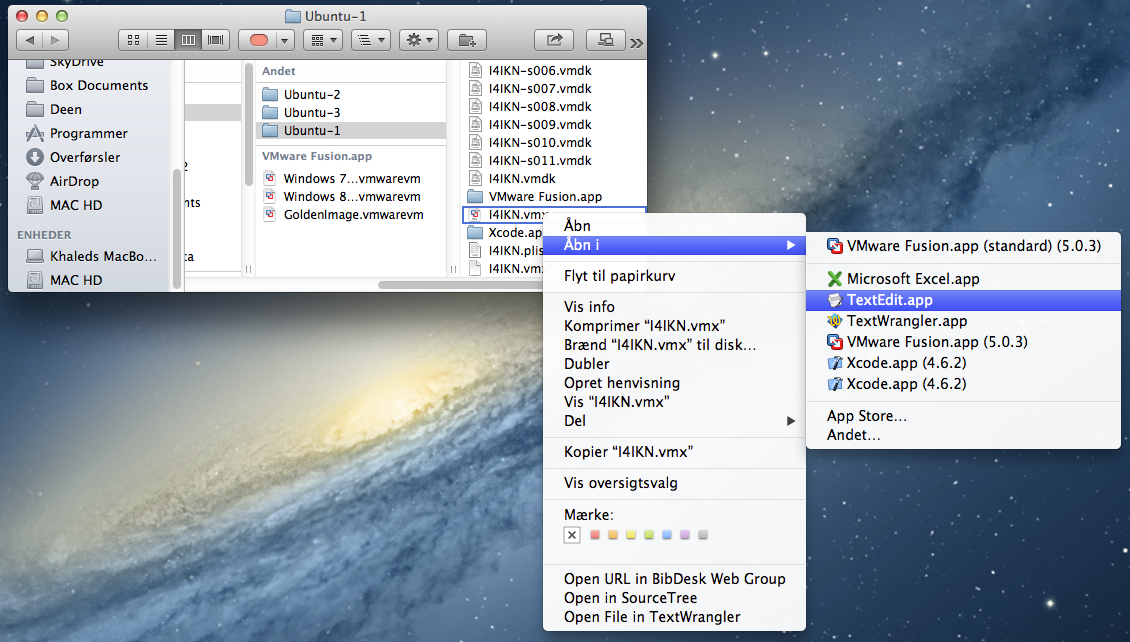Apply the blue label color
The width and height of the screenshot is (1130, 642).
click(667, 535)
